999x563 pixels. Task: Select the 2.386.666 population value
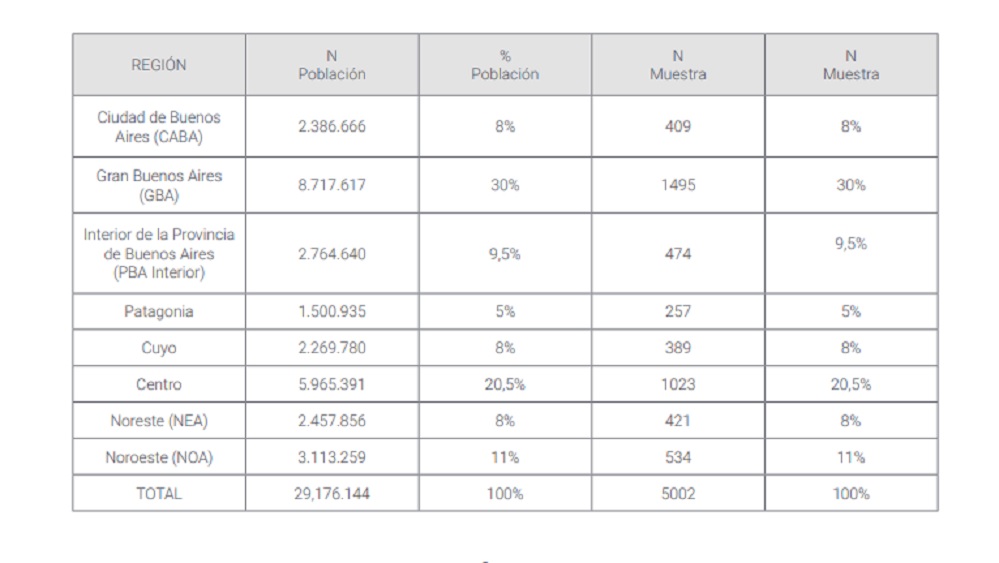(332, 127)
